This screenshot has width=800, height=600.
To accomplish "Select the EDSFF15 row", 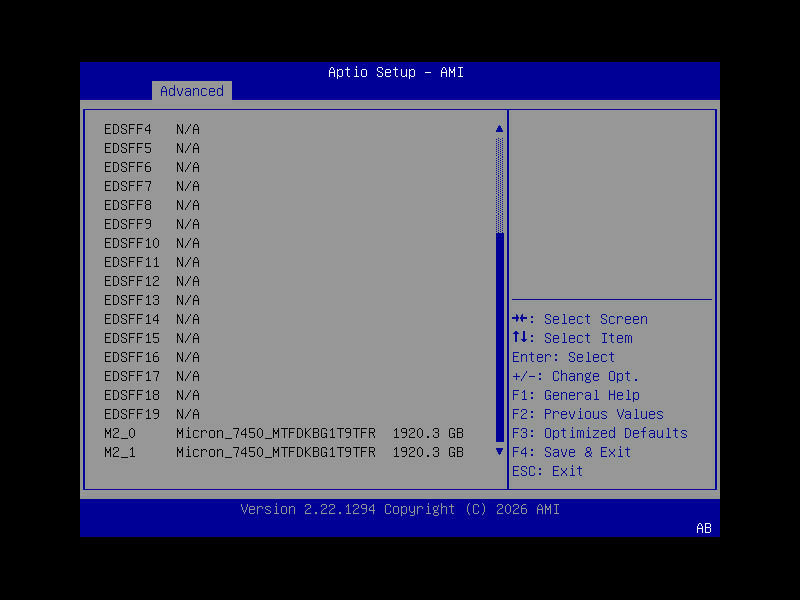I will [x=152, y=338].
